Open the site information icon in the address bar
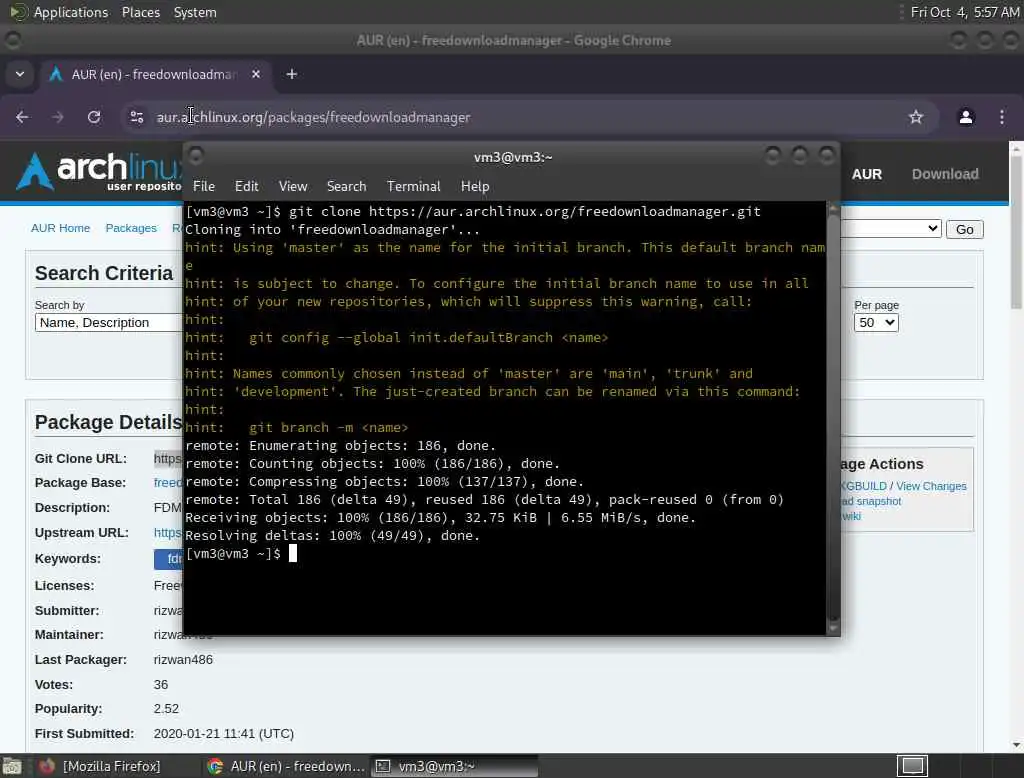The image size is (1024, 778). tap(136, 117)
